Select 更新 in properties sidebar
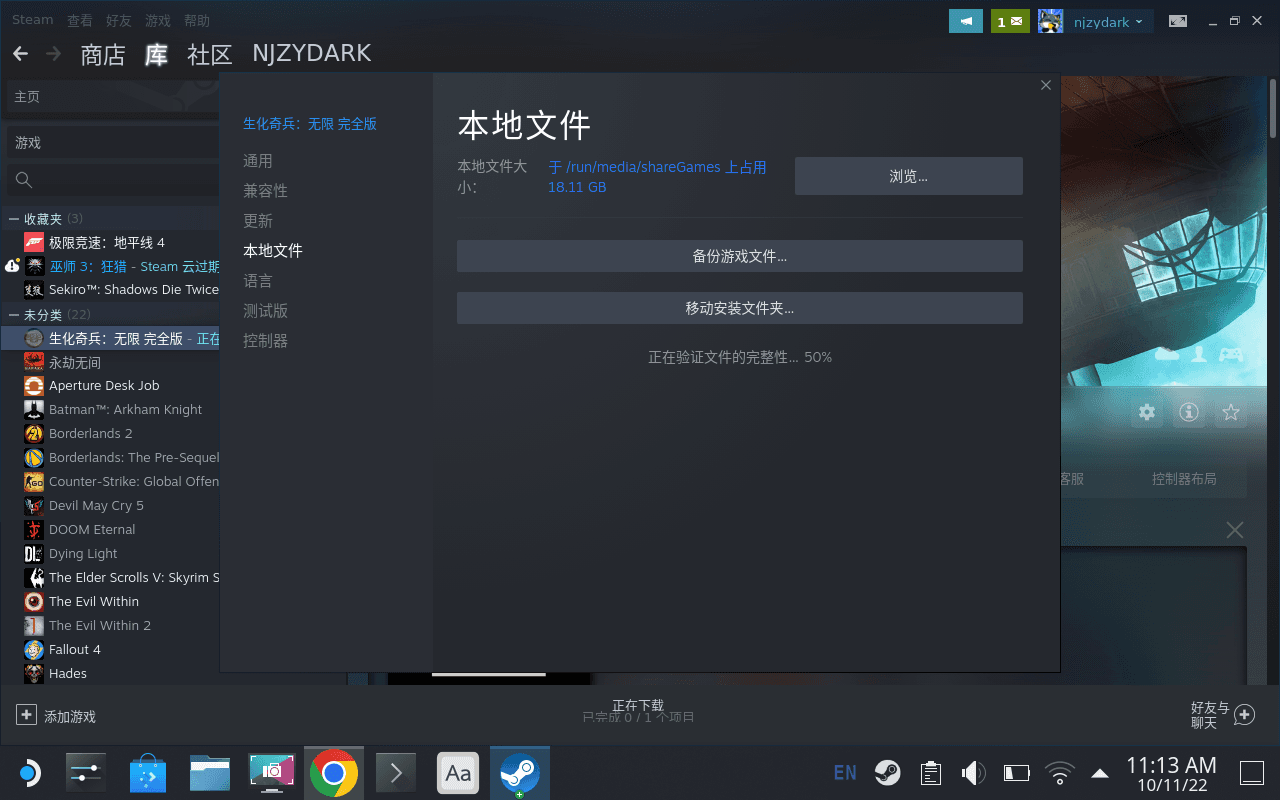Viewport: 1280px width, 800px height. coord(258,221)
